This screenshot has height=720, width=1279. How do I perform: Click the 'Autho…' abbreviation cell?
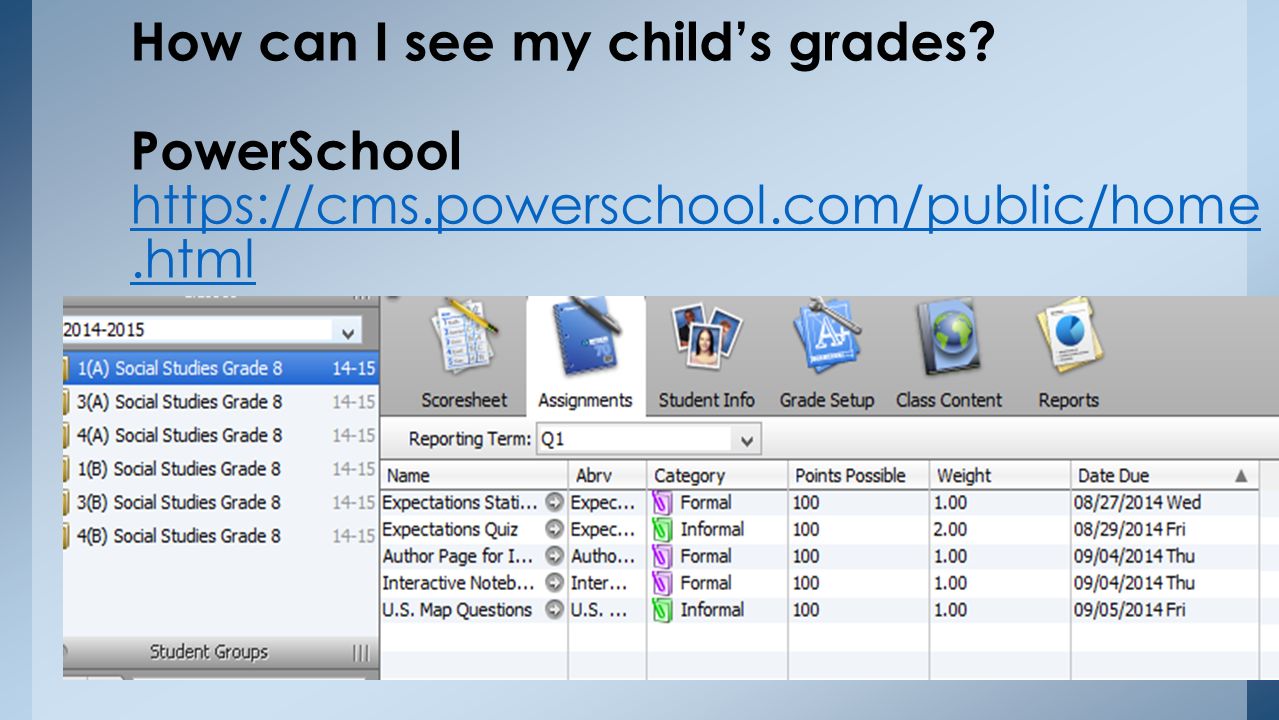click(x=602, y=556)
